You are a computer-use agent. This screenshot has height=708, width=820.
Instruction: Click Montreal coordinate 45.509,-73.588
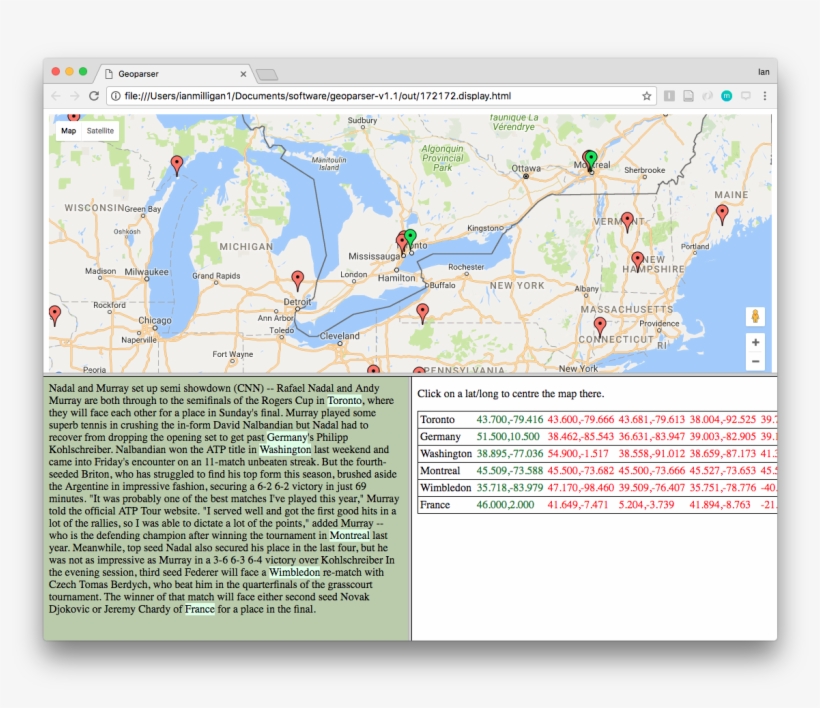[x=509, y=471]
